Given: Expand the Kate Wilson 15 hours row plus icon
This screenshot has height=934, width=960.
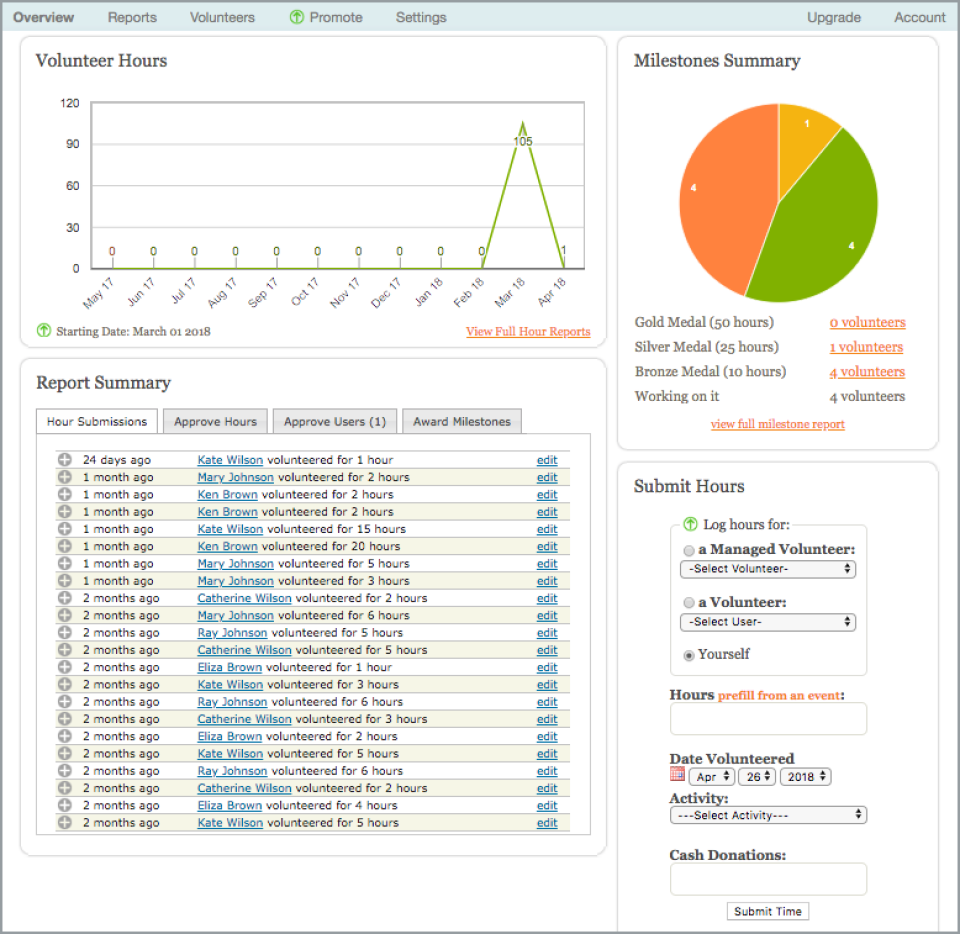Looking at the screenshot, I should click(x=65, y=529).
